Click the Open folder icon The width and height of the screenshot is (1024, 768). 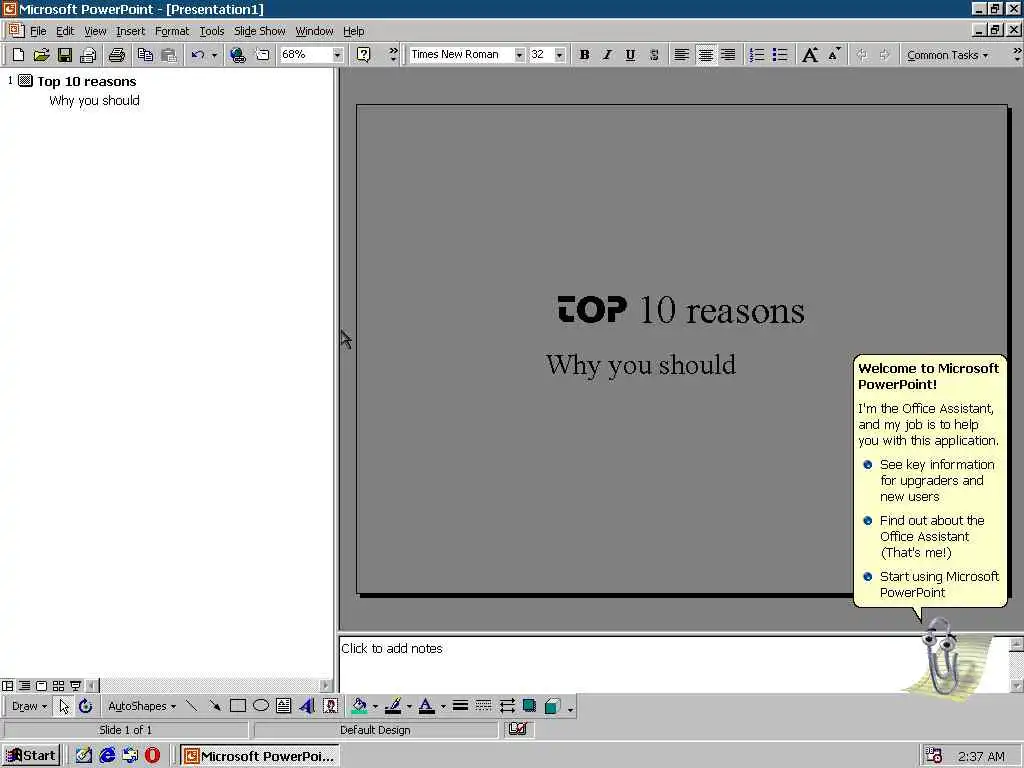41,55
